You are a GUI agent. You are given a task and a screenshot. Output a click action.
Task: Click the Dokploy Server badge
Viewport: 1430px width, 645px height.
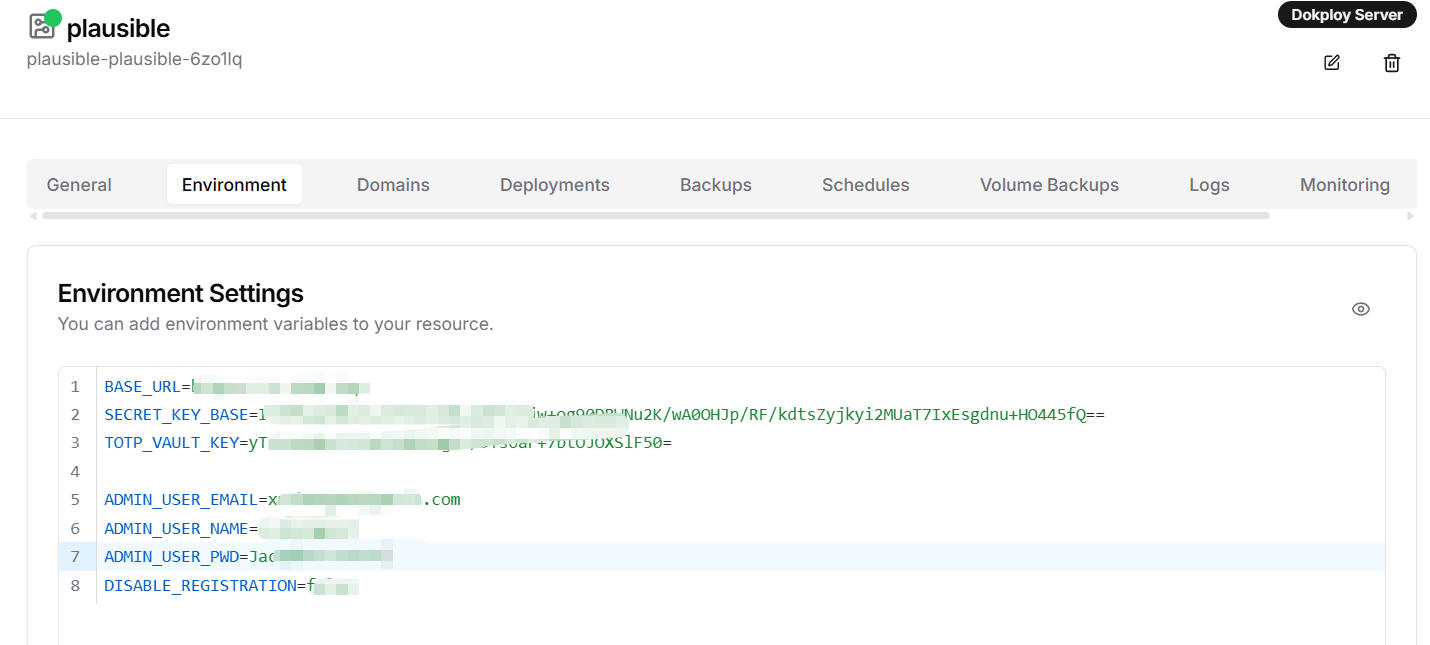(1346, 15)
